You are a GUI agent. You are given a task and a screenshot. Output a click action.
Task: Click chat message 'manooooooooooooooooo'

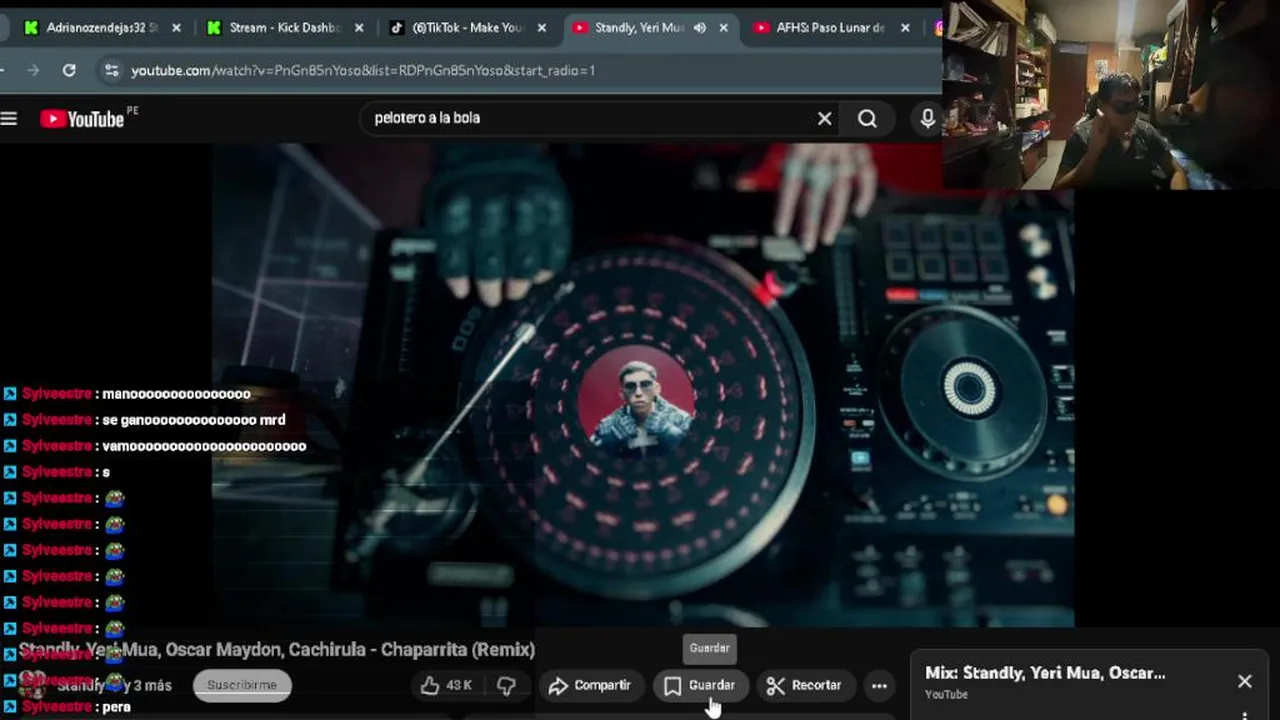pos(176,394)
